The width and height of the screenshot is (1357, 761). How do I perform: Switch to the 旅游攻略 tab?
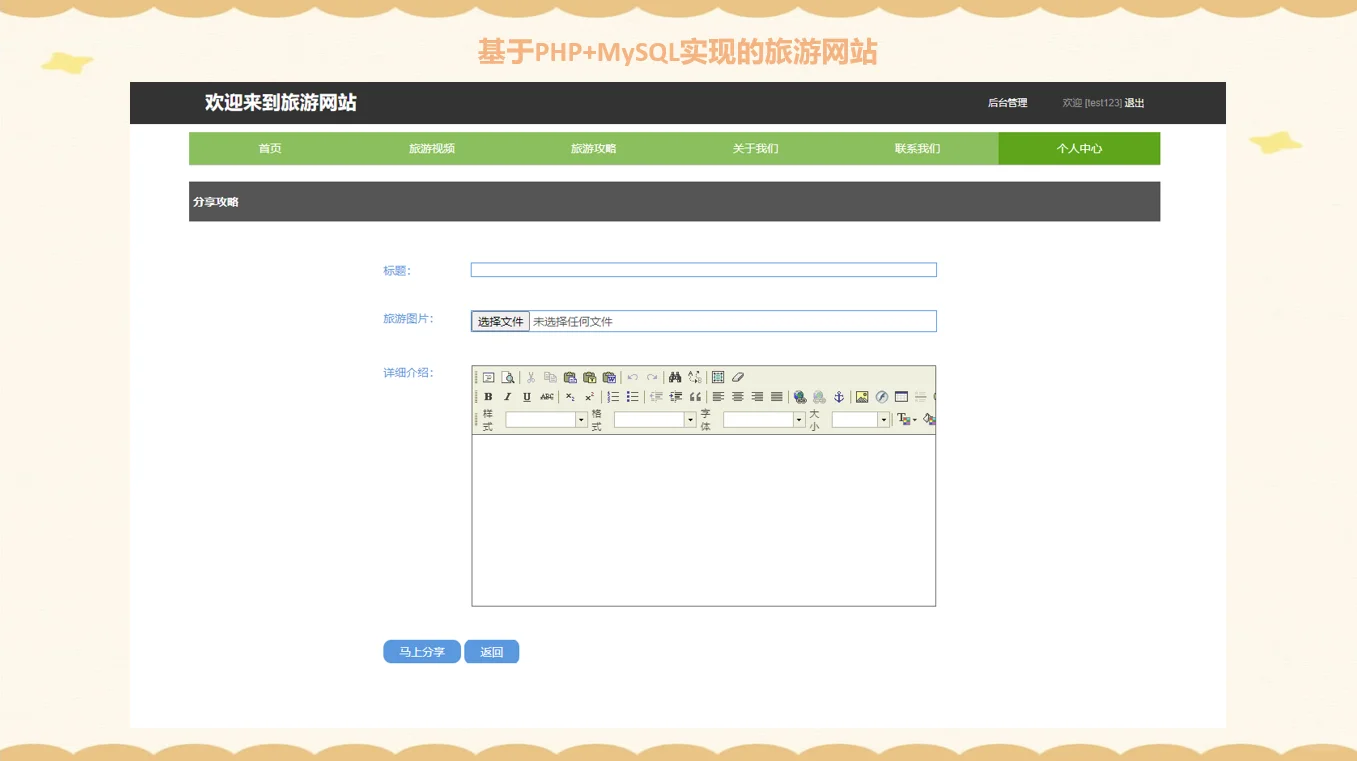tap(592, 148)
